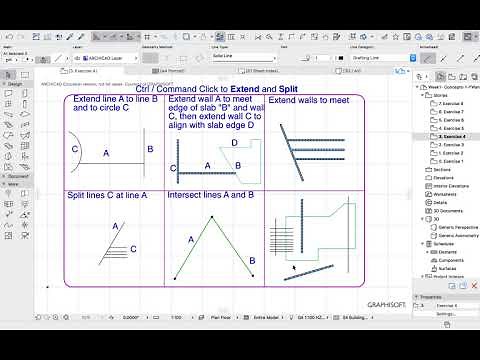
Task: Open 0. Exercise 1 in the Navigator
Action: pos(447,161)
